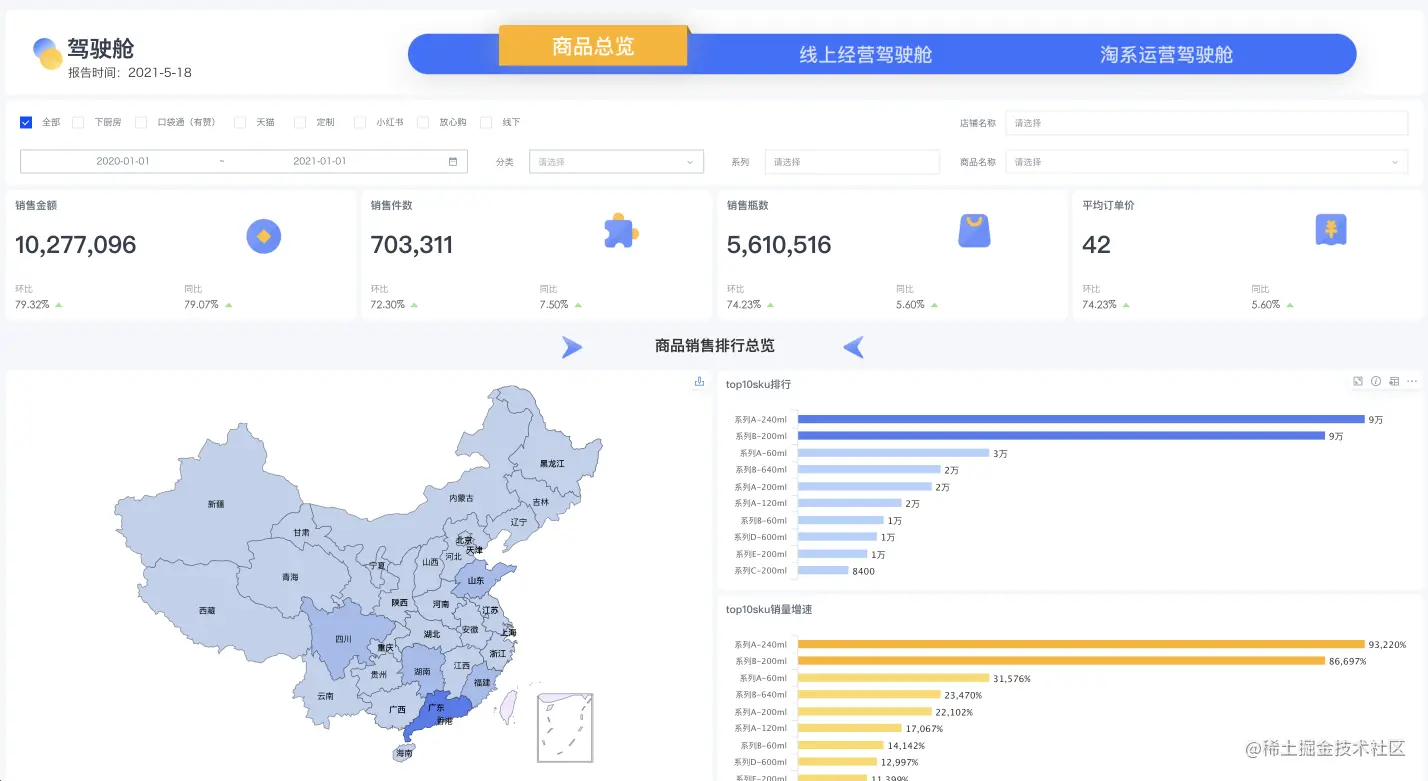
Task: Open the 系列 select field
Action: (x=852, y=162)
